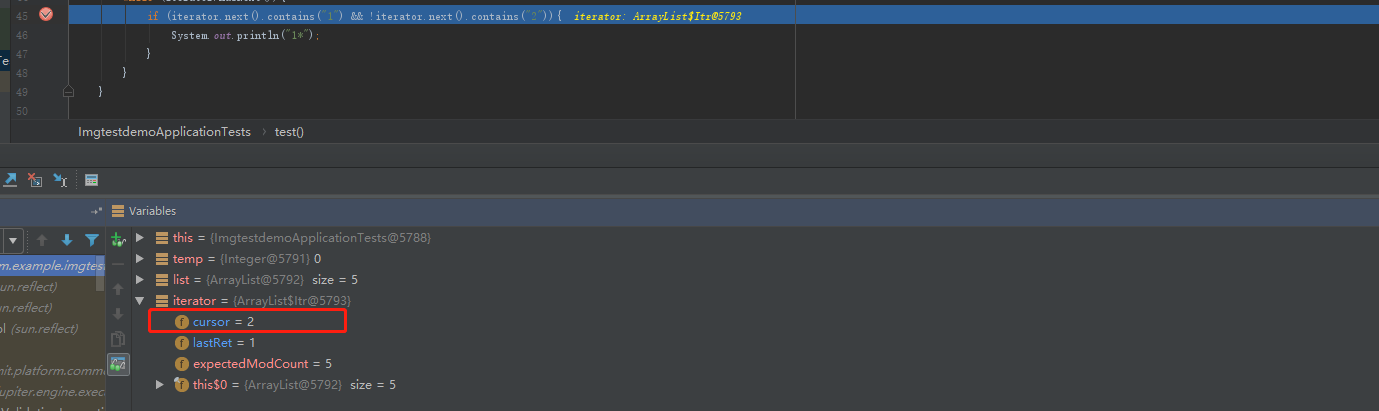This screenshot has width=1379, height=411.
Task: Select 'temp = {Integer@5791} 0' variable row
Action: (x=238, y=259)
